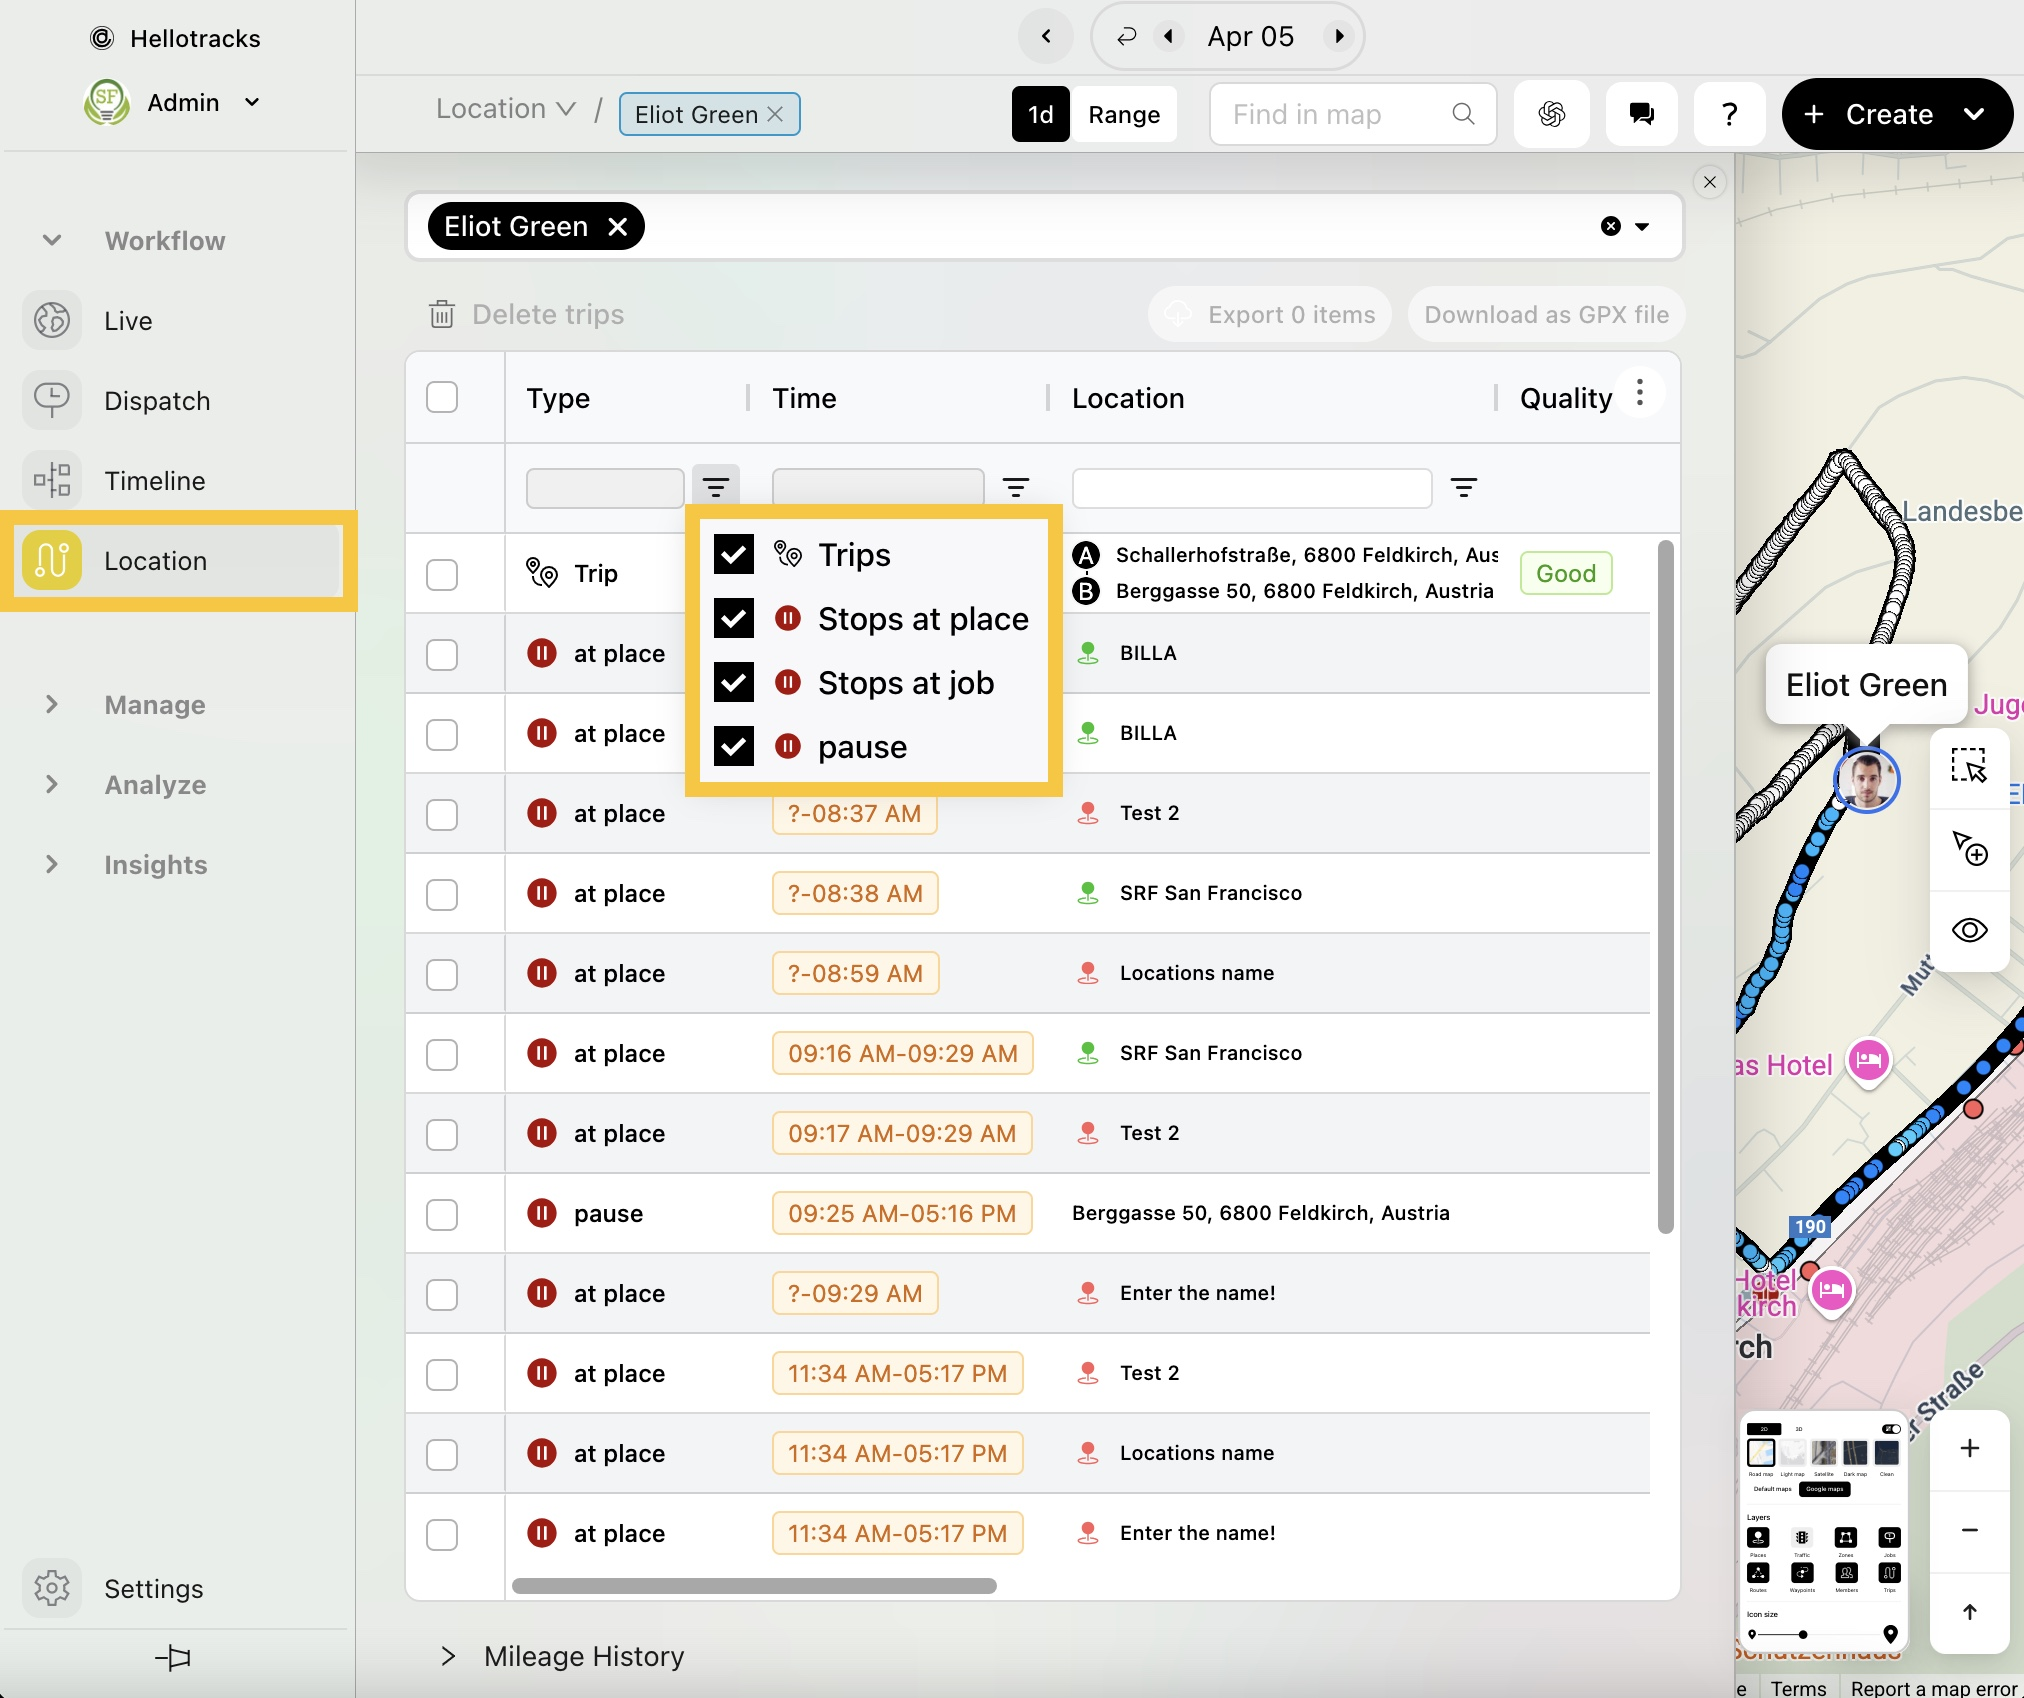Image resolution: width=2024 pixels, height=1698 pixels.
Task: Click the help question mark icon
Action: coord(1729,114)
